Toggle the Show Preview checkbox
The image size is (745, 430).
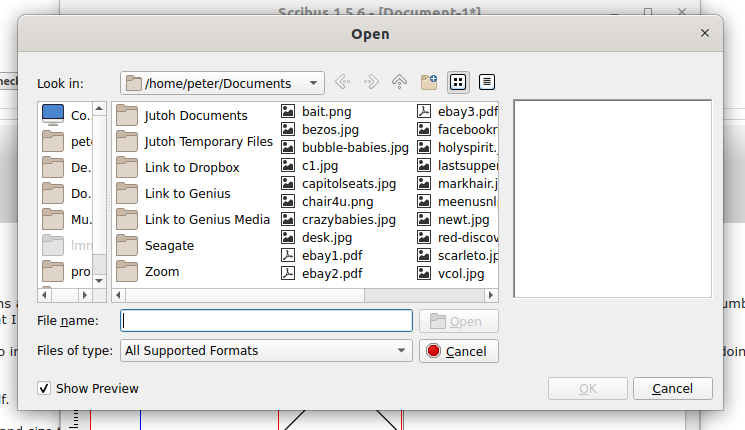[x=44, y=388]
